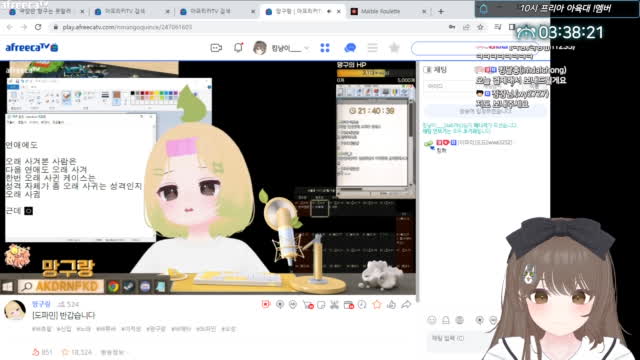This screenshot has width=640, height=360.
Task: Open the notification bell in header
Action: tap(238, 48)
